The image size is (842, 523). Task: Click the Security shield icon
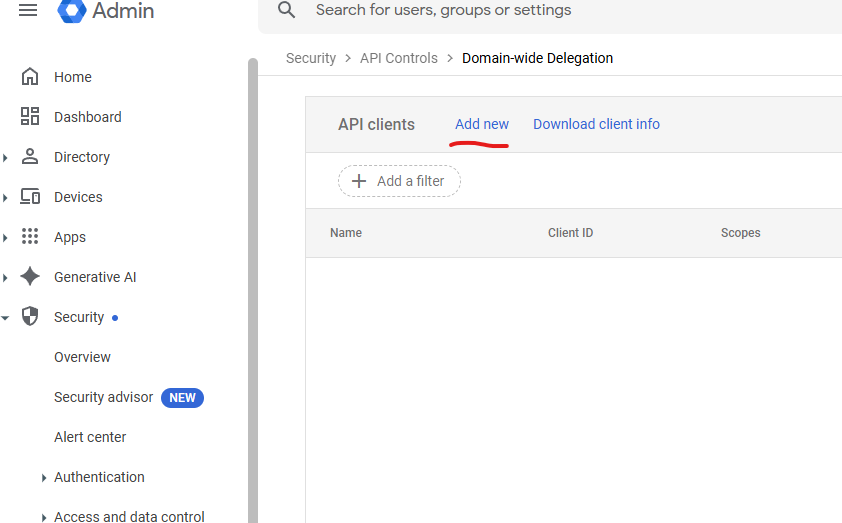click(x=30, y=317)
